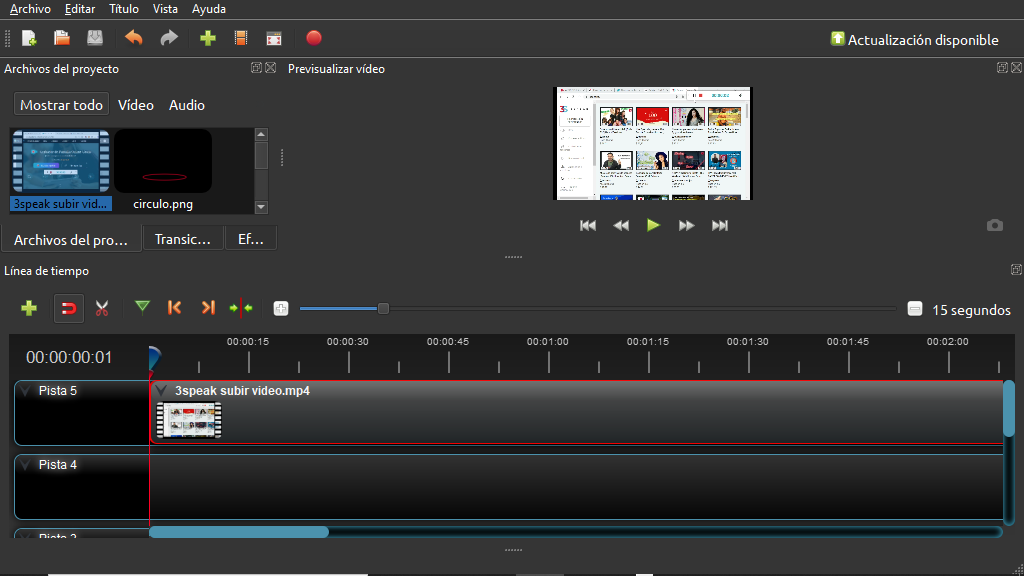Save current frame with the camera icon

click(995, 225)
